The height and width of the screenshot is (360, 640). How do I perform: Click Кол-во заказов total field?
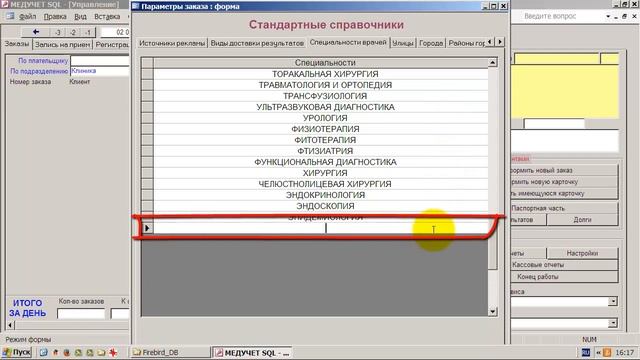coord(81,313)
